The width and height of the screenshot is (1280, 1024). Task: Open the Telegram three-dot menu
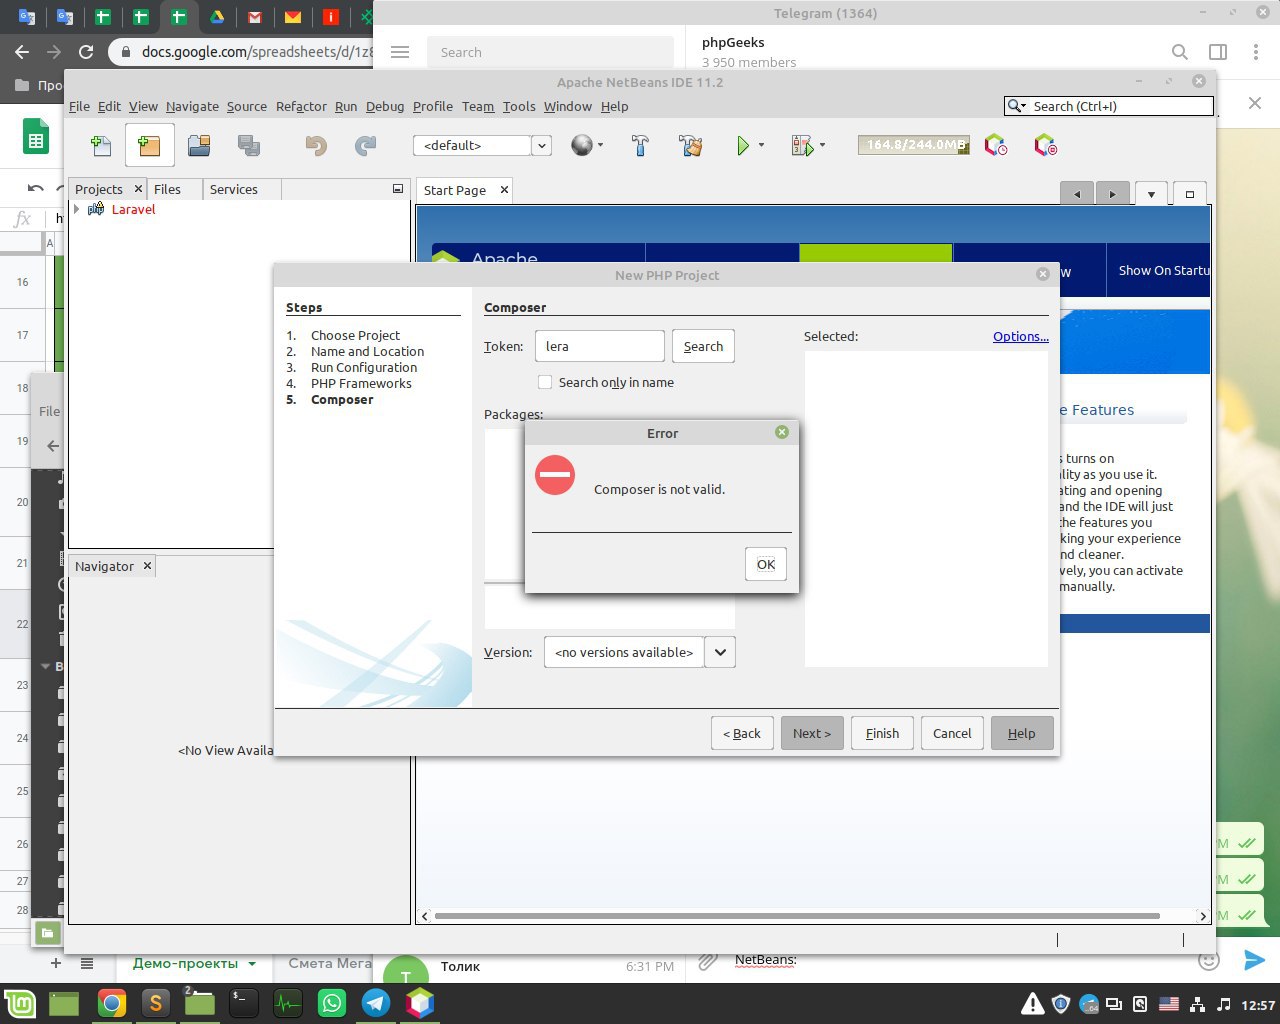1256,52
